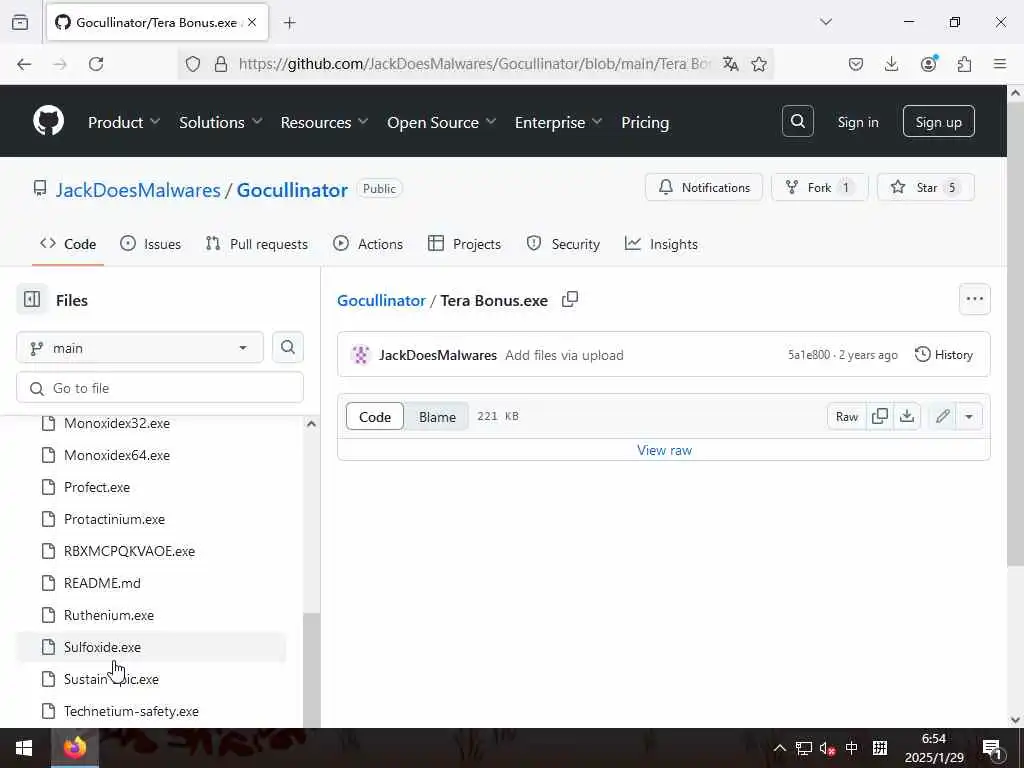Click the Notifications button
Image resolution: width=1024 pixels, height=768 pixels.
point(704,187)
